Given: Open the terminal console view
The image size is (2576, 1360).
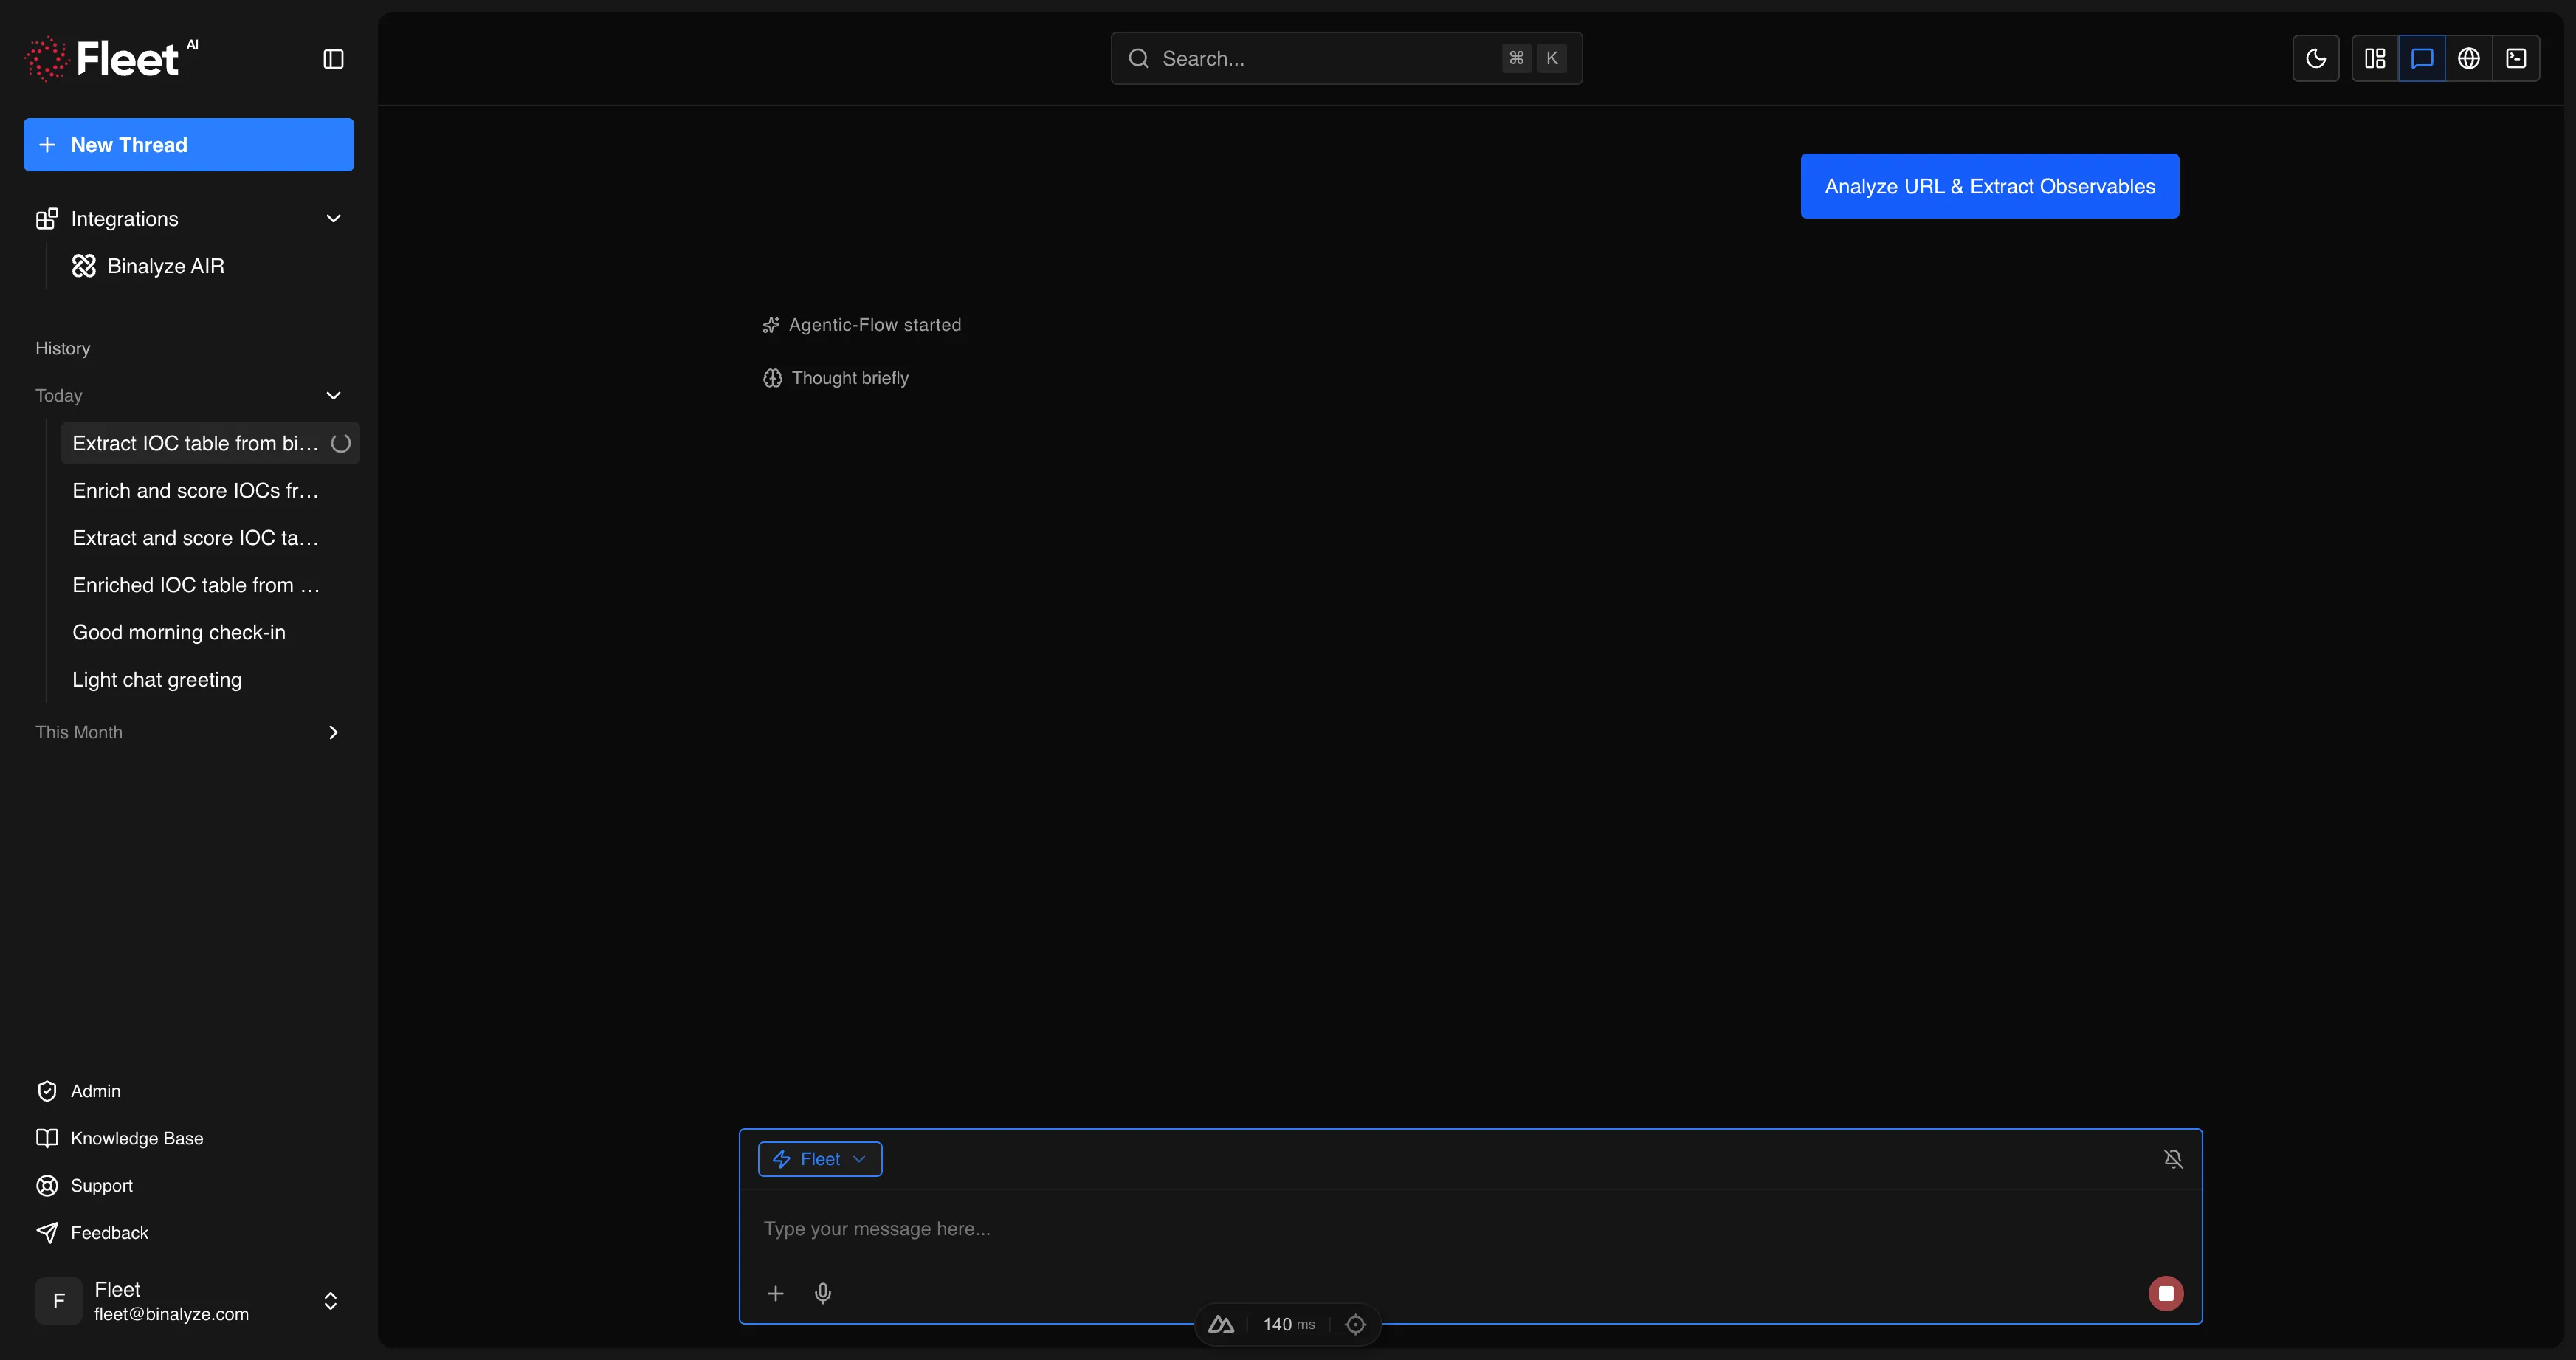Looking at the screenshot, I should tap(2517, 58).
